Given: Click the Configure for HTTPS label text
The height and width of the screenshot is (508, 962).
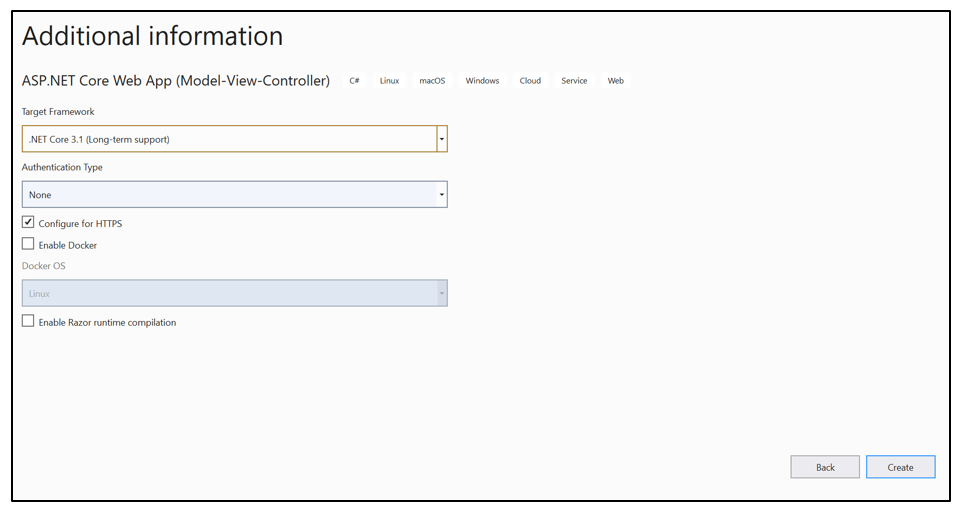Looking at the screenshot, I should 80,224.
